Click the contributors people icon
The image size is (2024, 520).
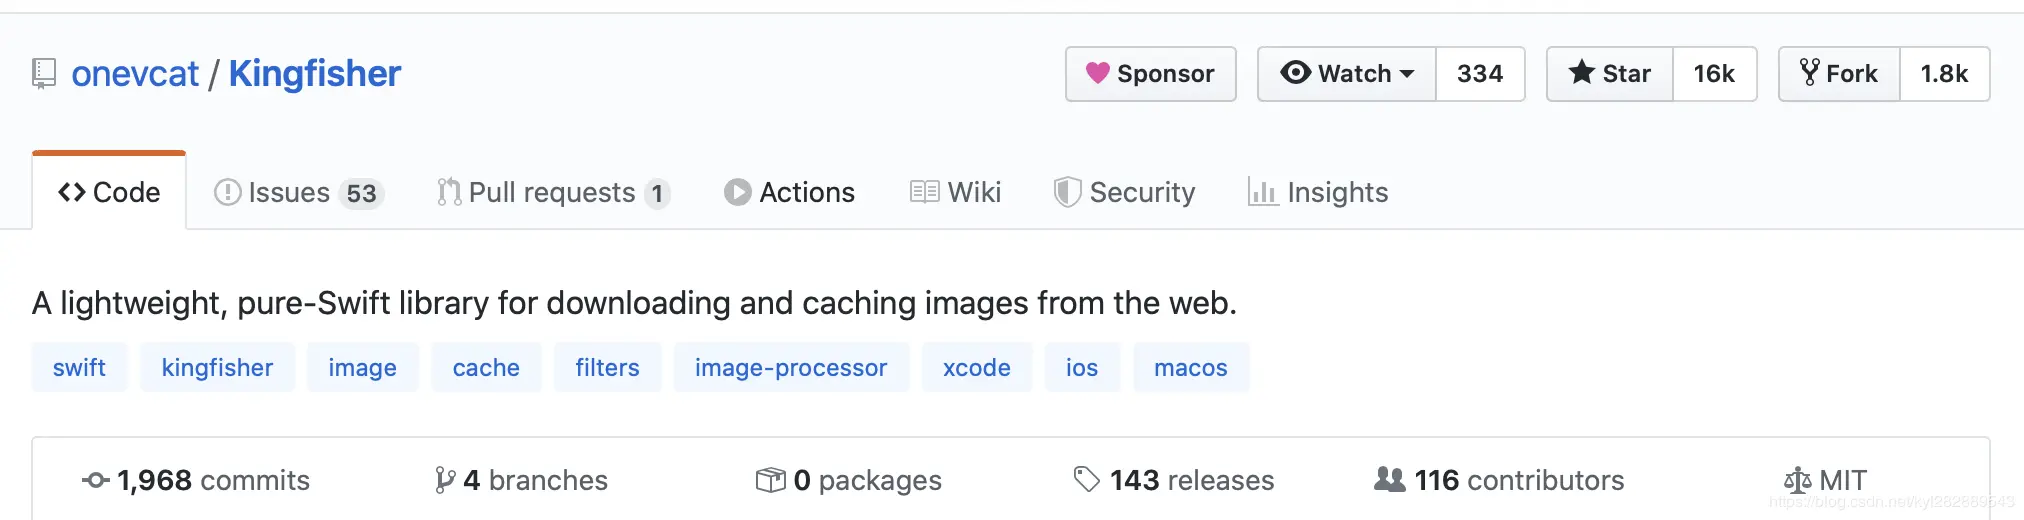1389,479
